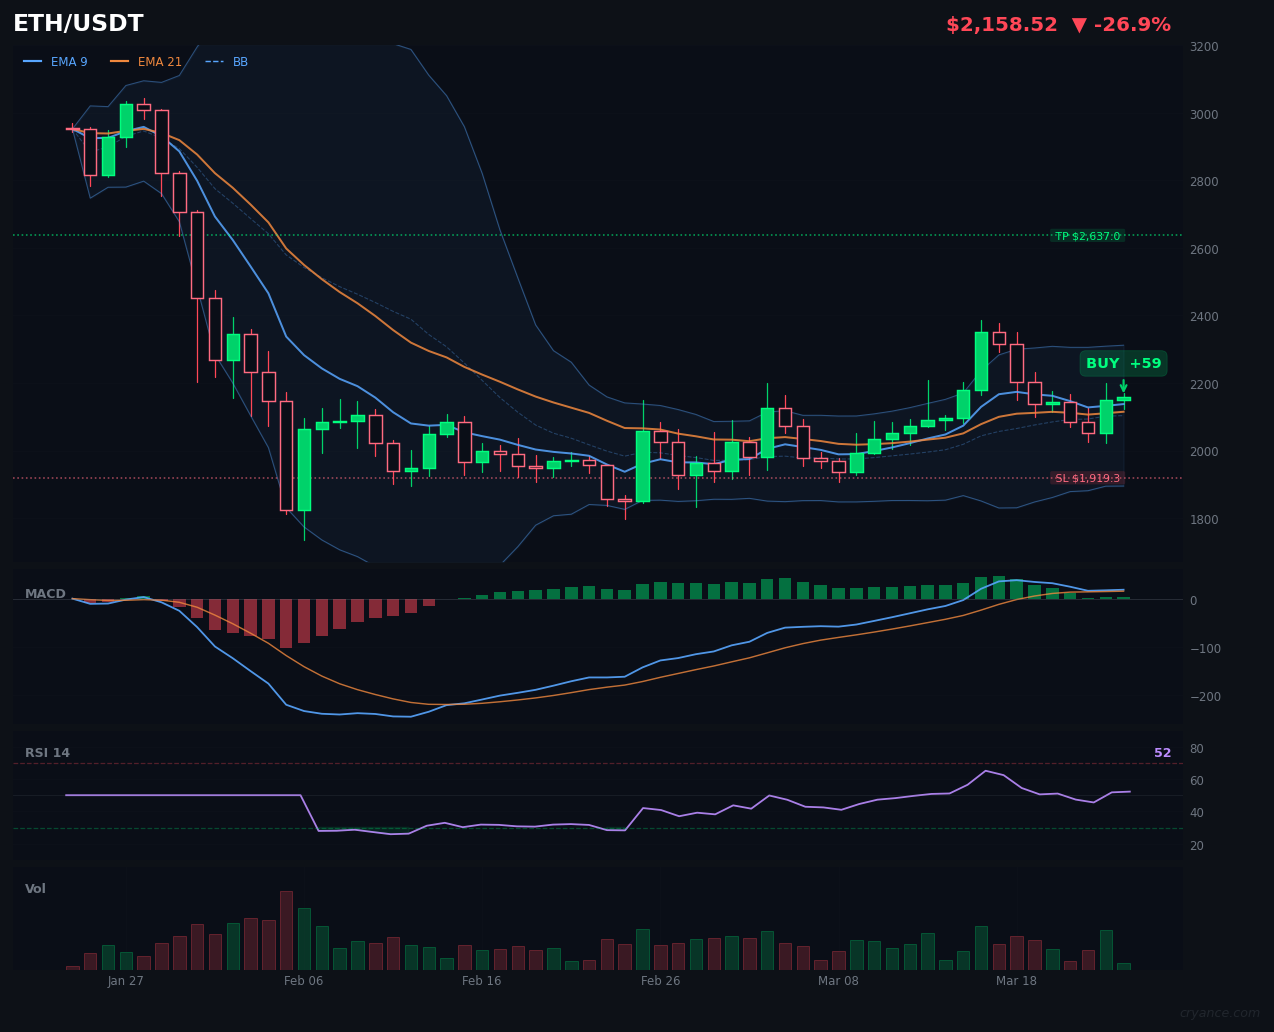Click the TP $2,637.0 take-profit label
This screenshot has width=1274, height=1032.
tap(1089, 235)
